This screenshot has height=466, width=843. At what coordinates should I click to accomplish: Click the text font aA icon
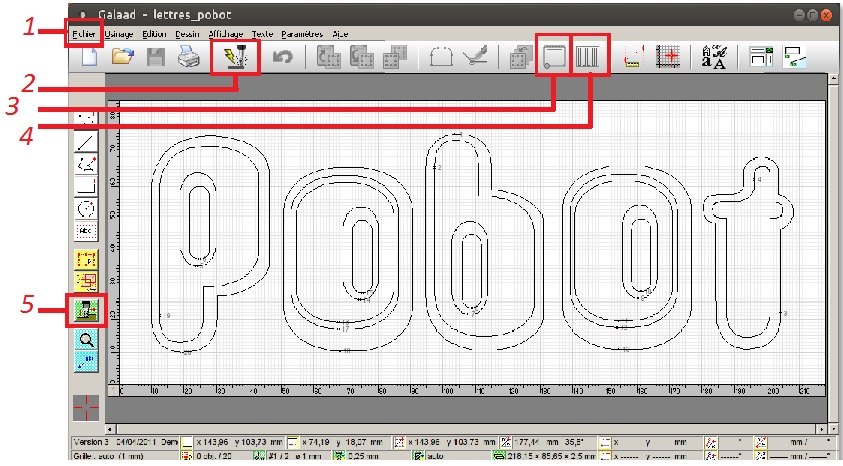pos(714,58)
